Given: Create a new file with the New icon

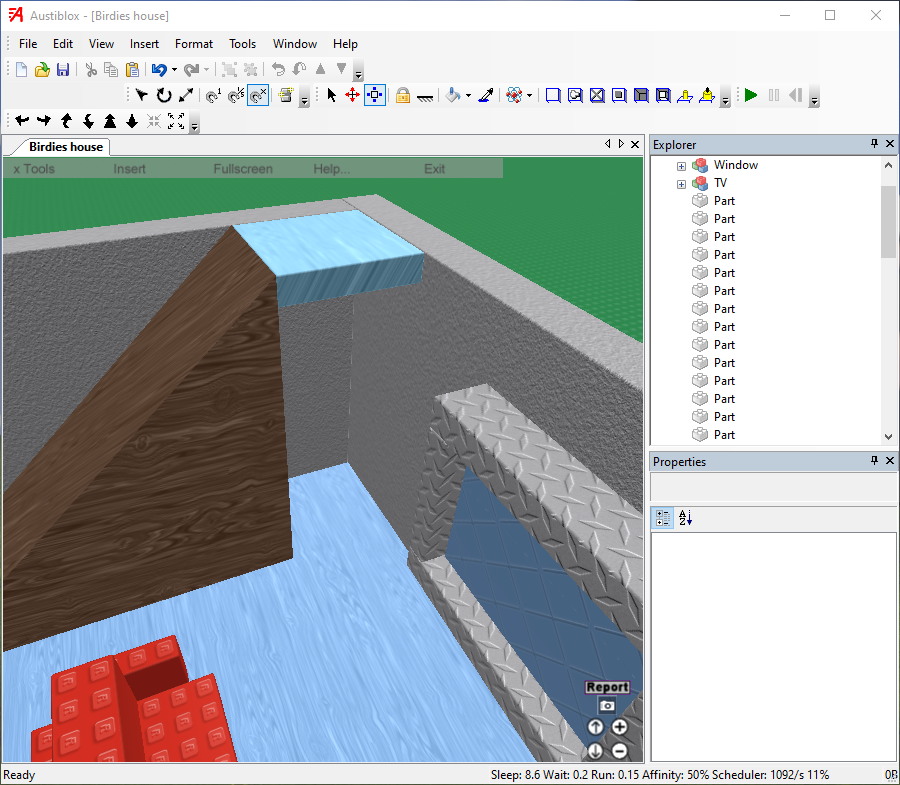Looking at the screenshot, I should click(x=21, y=70).
